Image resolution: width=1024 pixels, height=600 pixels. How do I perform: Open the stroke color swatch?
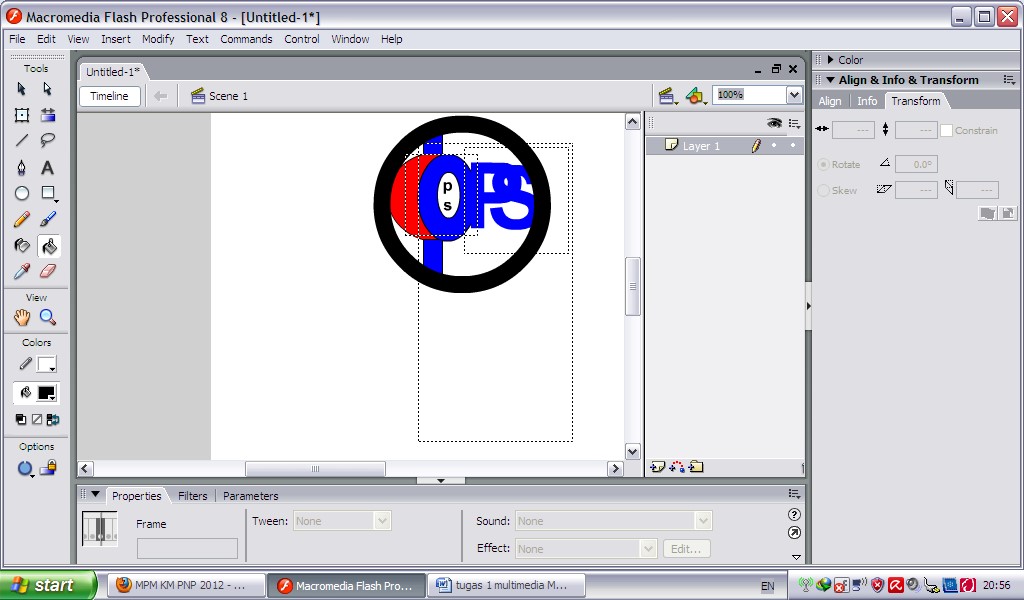(46, 364)
